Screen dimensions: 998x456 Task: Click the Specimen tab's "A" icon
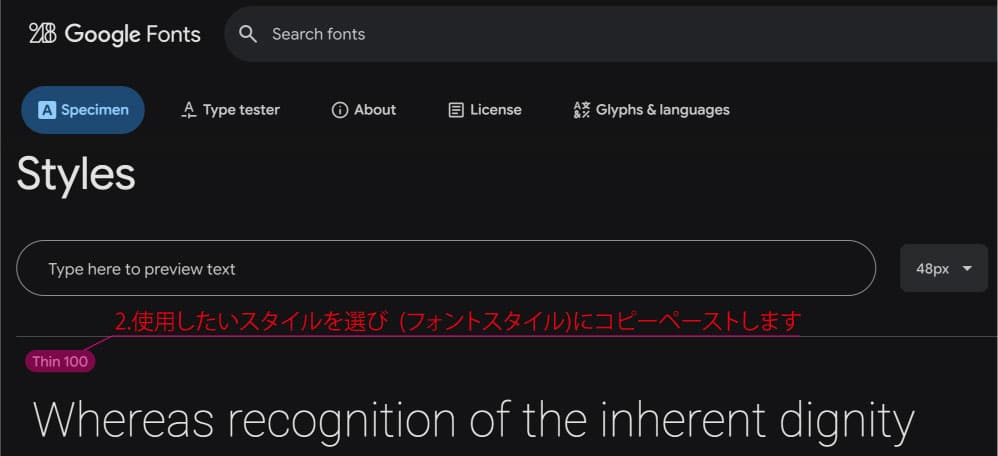[x=47, y=110]
